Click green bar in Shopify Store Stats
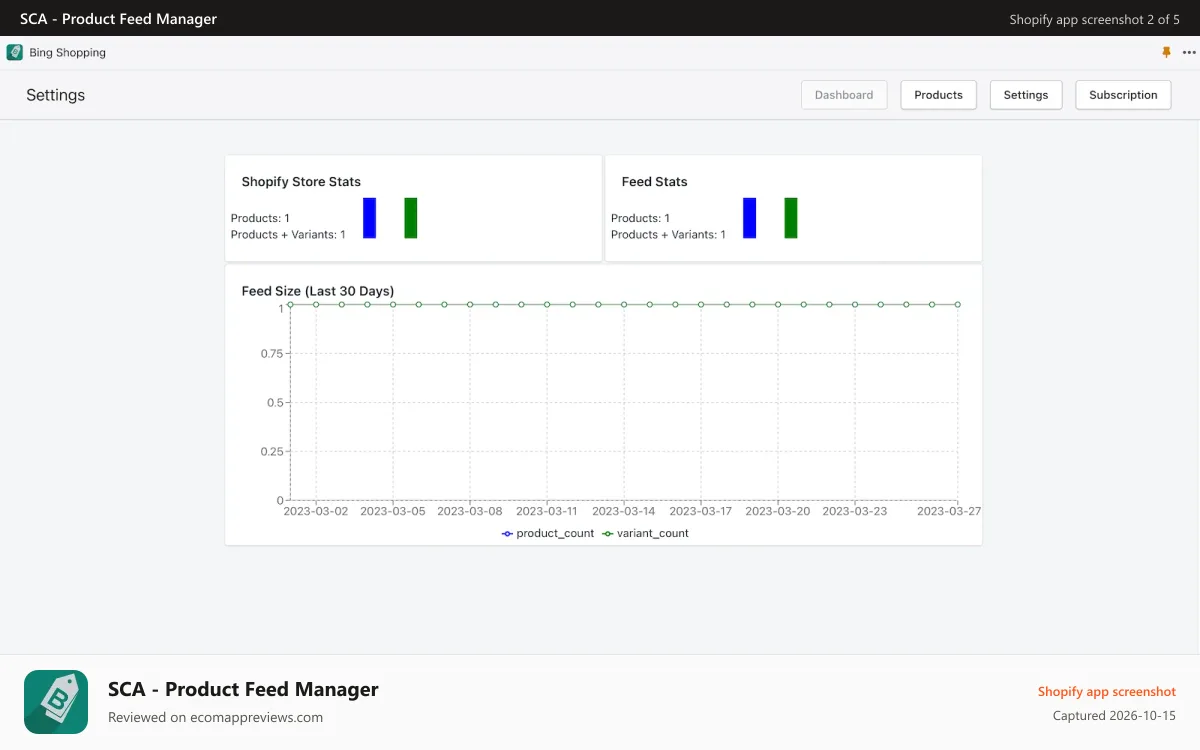 [x=411, y=218]
